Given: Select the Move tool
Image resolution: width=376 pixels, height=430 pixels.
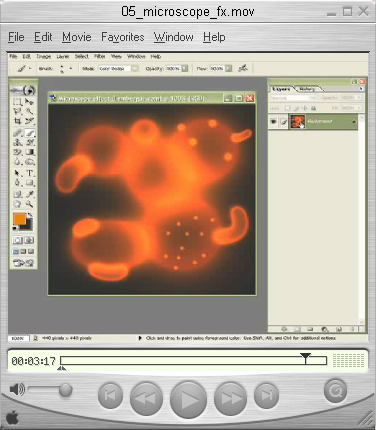Looking at the screenshot, I should pos(29,102).
